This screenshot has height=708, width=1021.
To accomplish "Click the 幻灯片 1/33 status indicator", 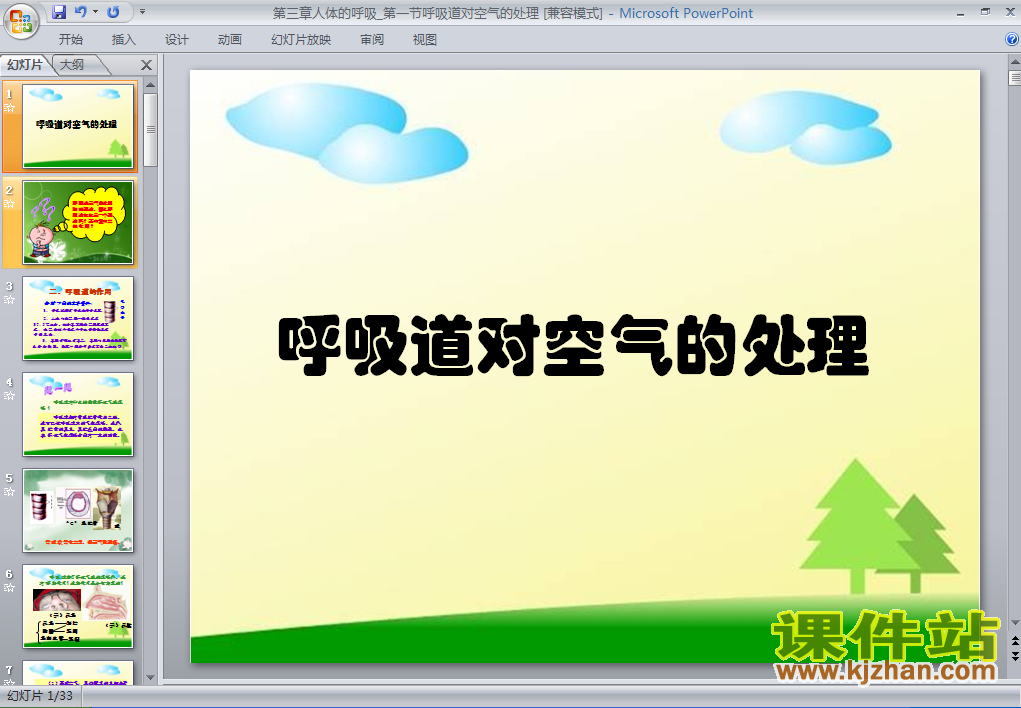I will coord(40,696).
